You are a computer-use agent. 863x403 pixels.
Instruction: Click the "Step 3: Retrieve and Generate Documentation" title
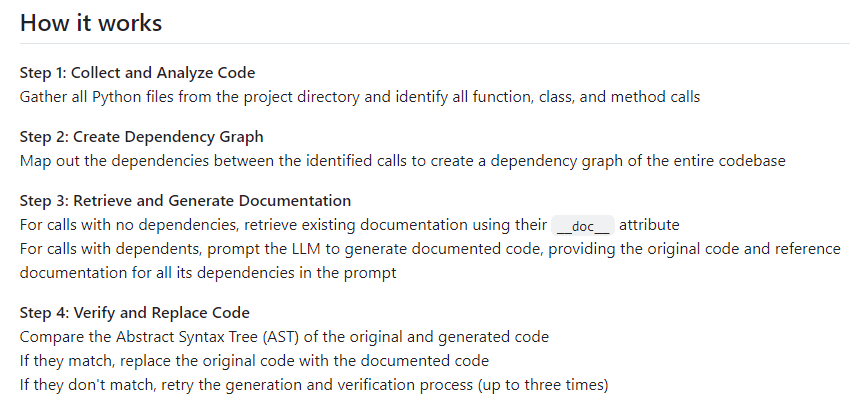tap(185, 200)
